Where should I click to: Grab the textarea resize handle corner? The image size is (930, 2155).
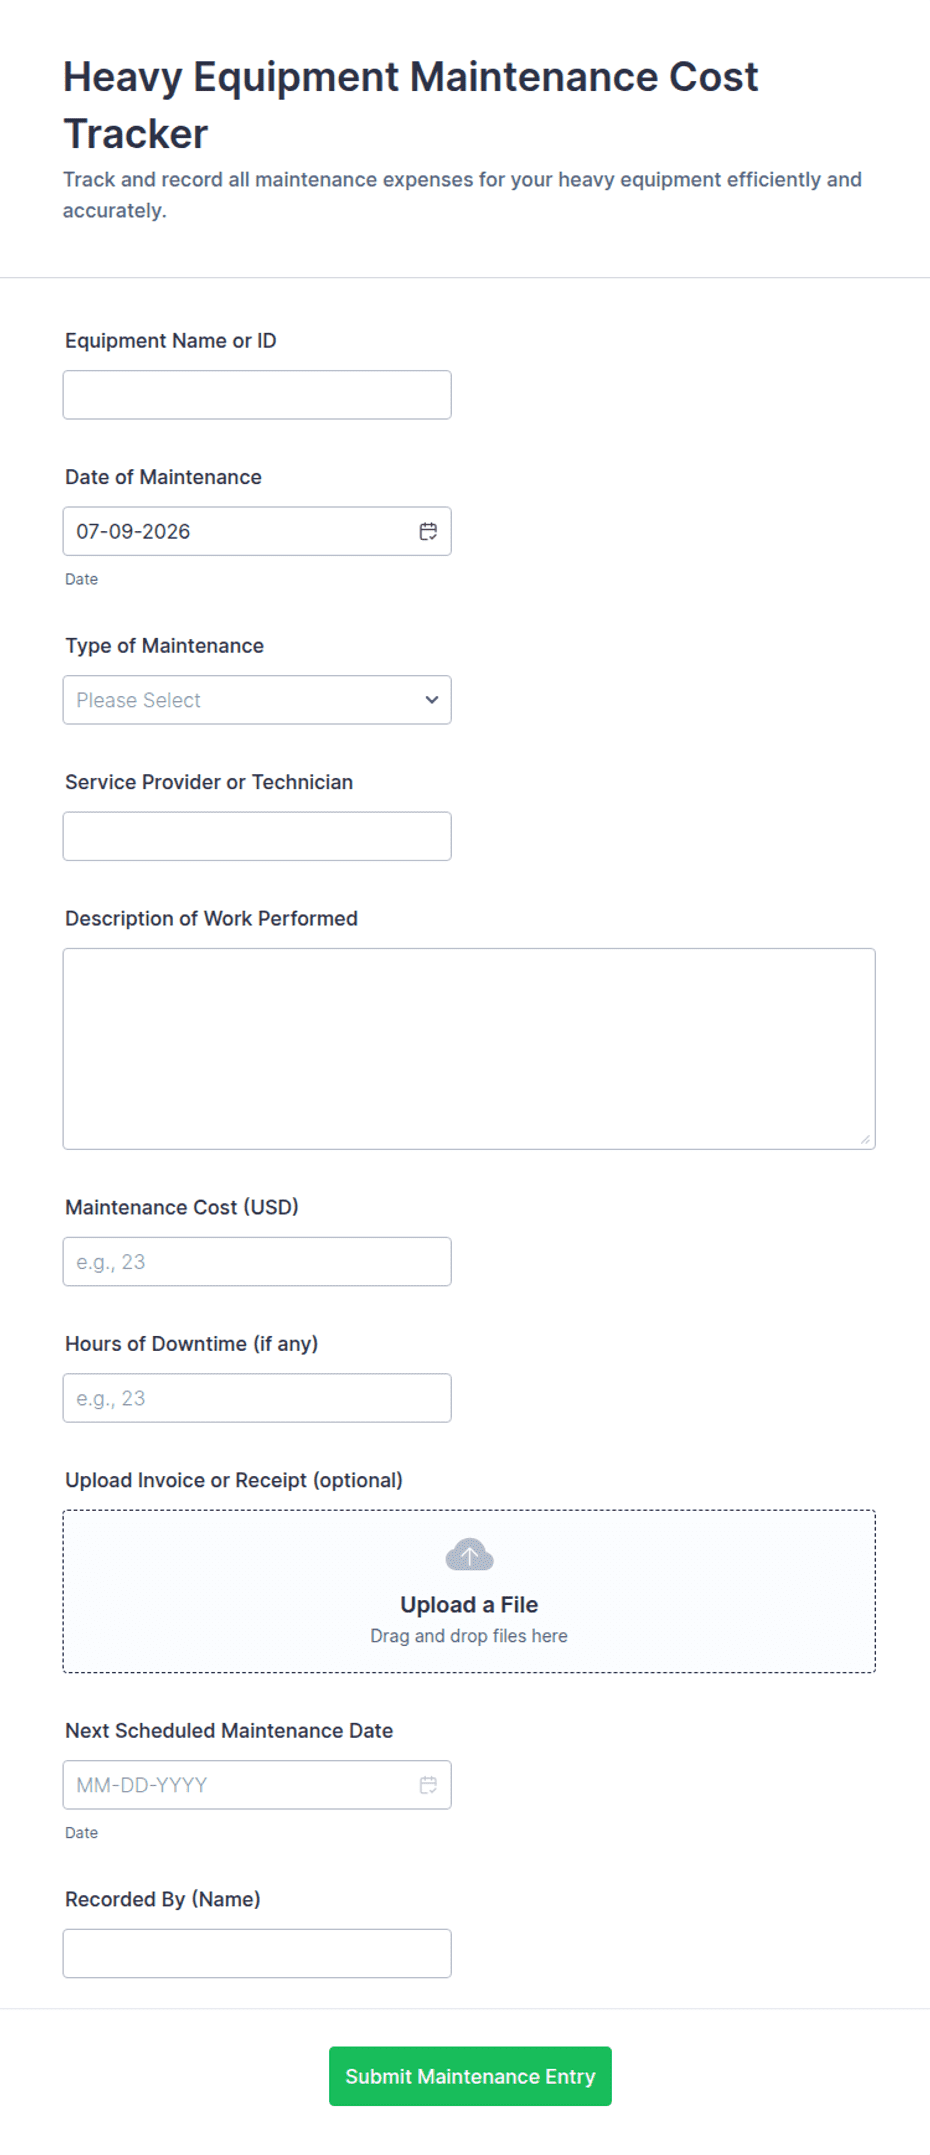[865, 1139]
